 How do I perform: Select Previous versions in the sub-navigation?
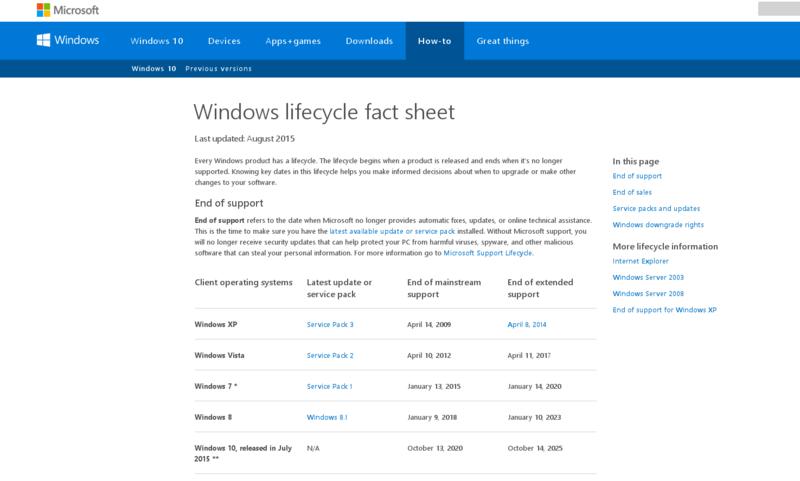click(218, 68)
